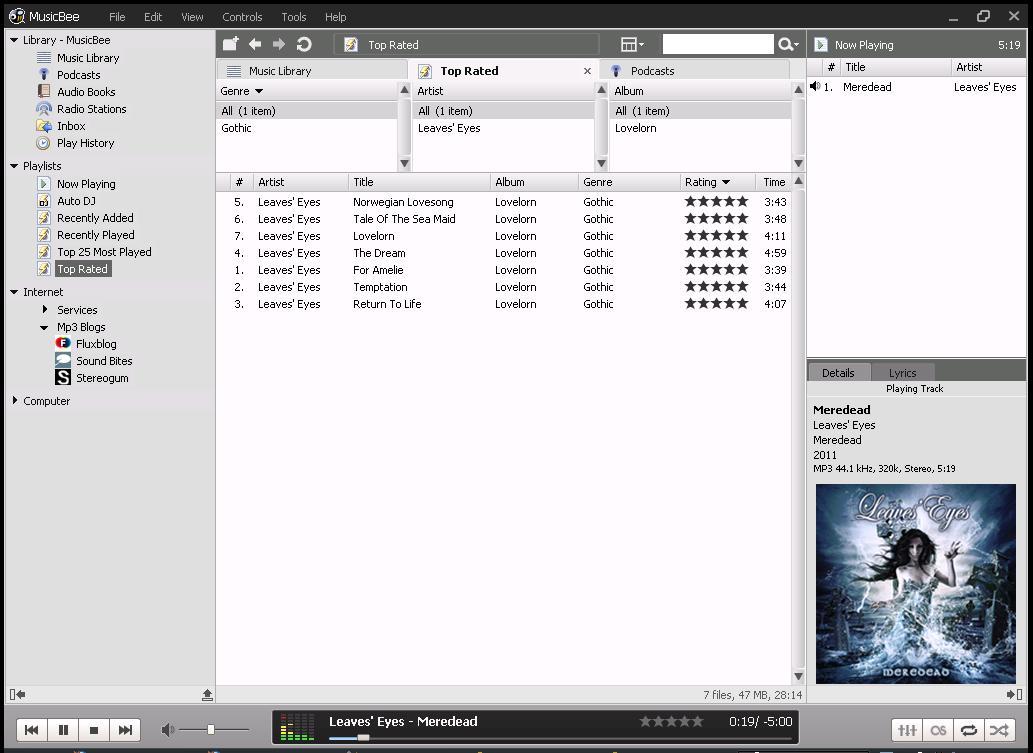The width and height of the screenshot is (1033, 753).
Task: Expand the Services node
Action: point(45,310)
